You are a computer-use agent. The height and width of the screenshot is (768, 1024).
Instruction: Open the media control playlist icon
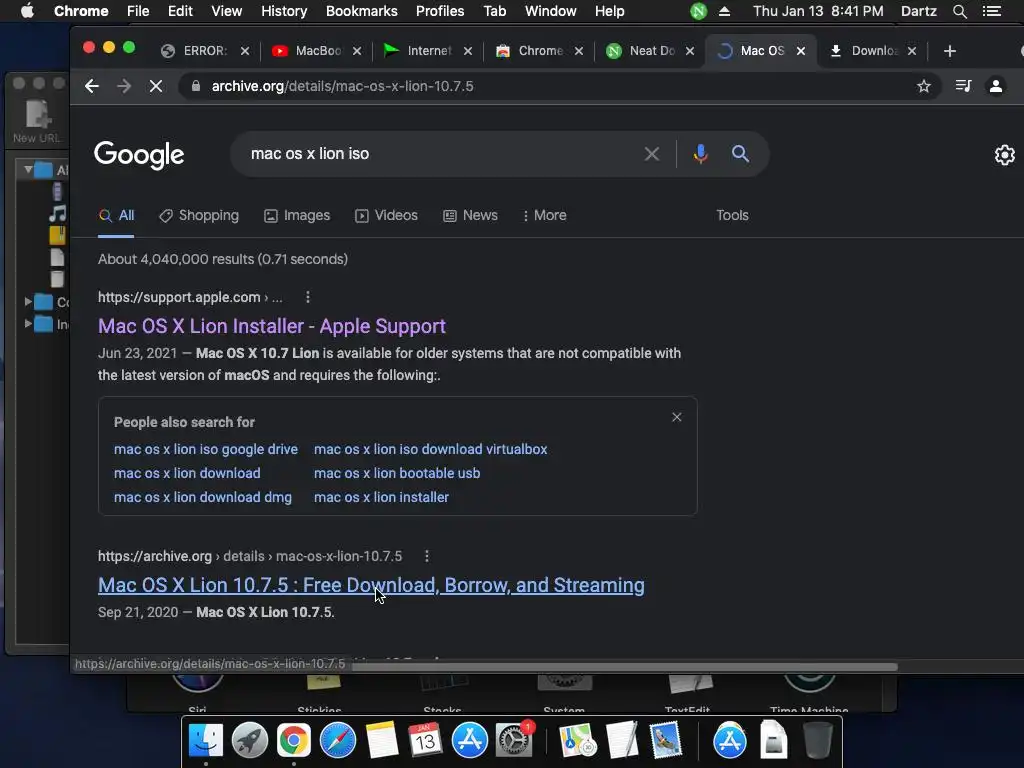tap(963, 86)
